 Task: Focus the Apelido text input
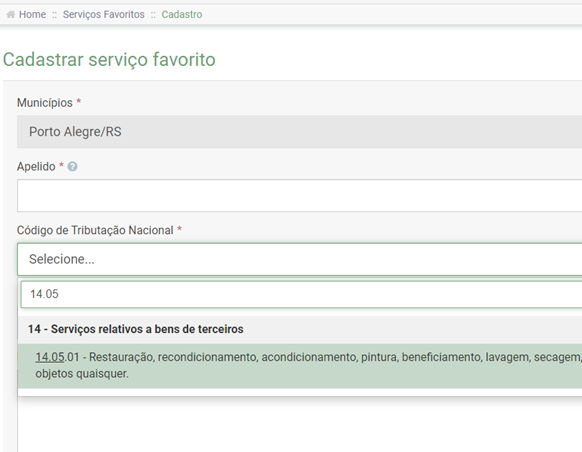[300, 196]
